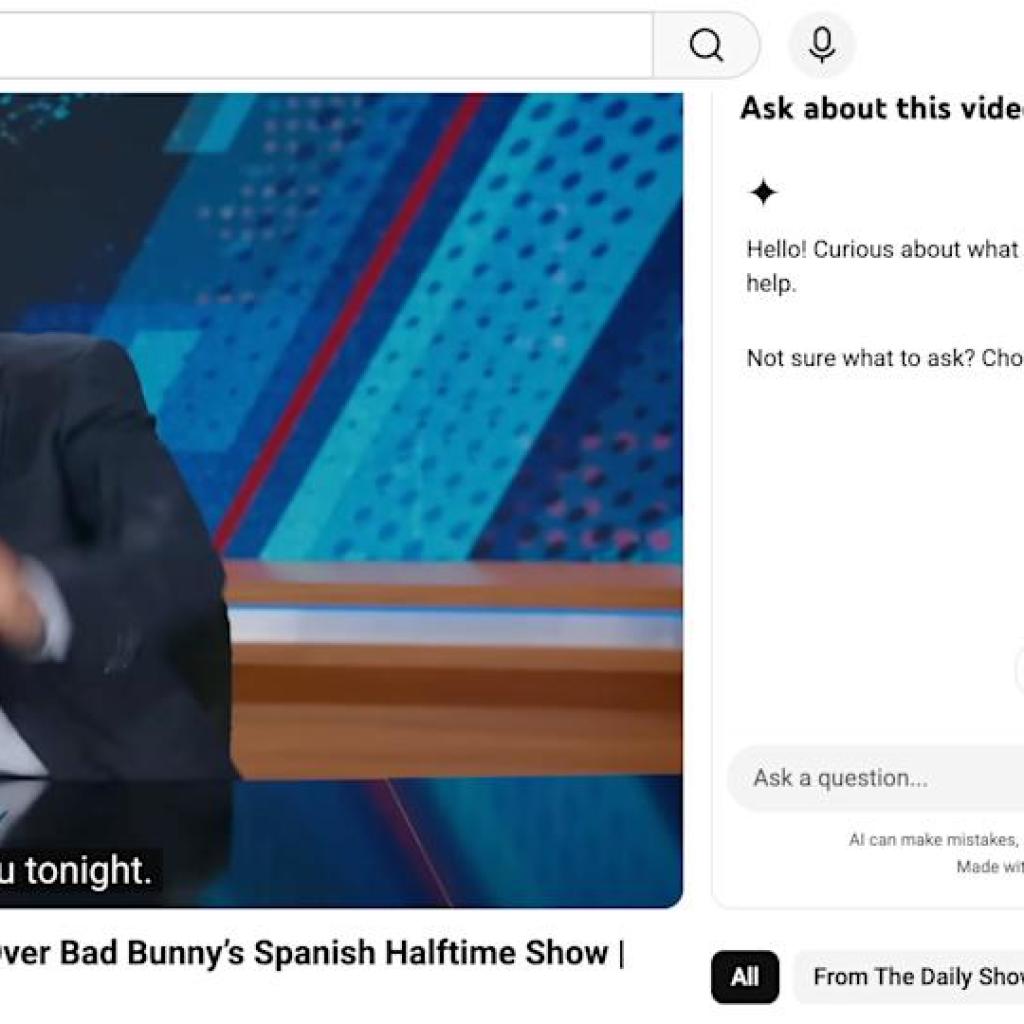Viewport: 1024px width, 1024px height.
Task: Tap the magnifying glass to run a search
Action: pos(708,44)
